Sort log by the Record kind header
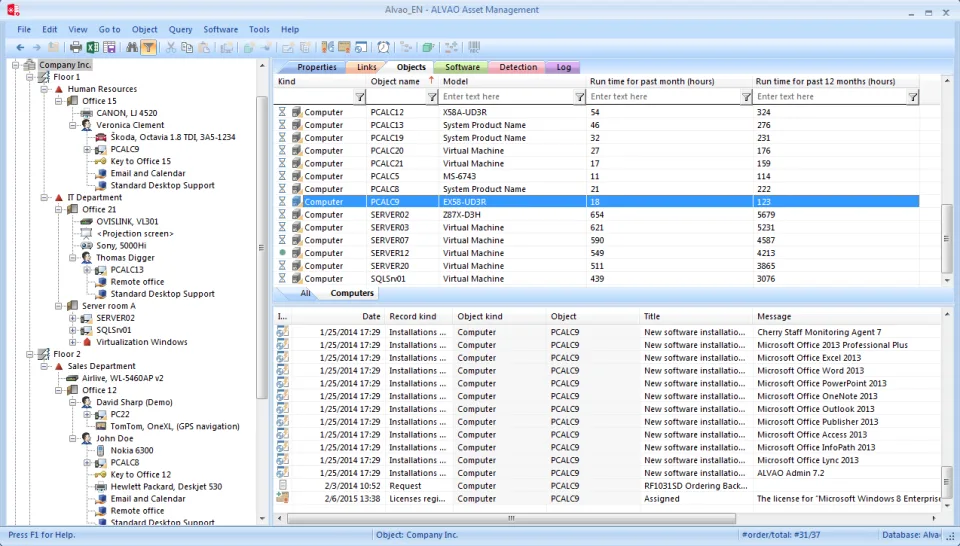 pyautogui.click(x=419, y=316)
